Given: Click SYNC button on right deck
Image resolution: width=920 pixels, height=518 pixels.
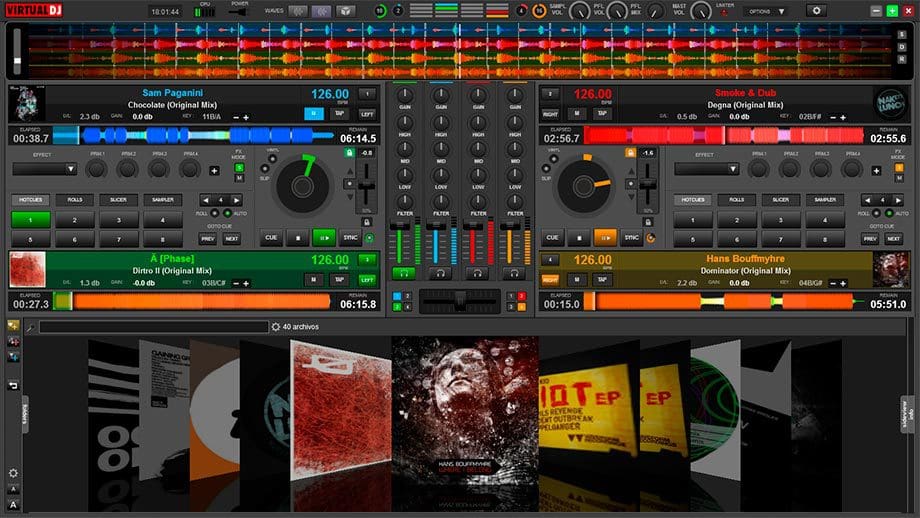Looking at the screenshot, I should click(x=631, y=238).
